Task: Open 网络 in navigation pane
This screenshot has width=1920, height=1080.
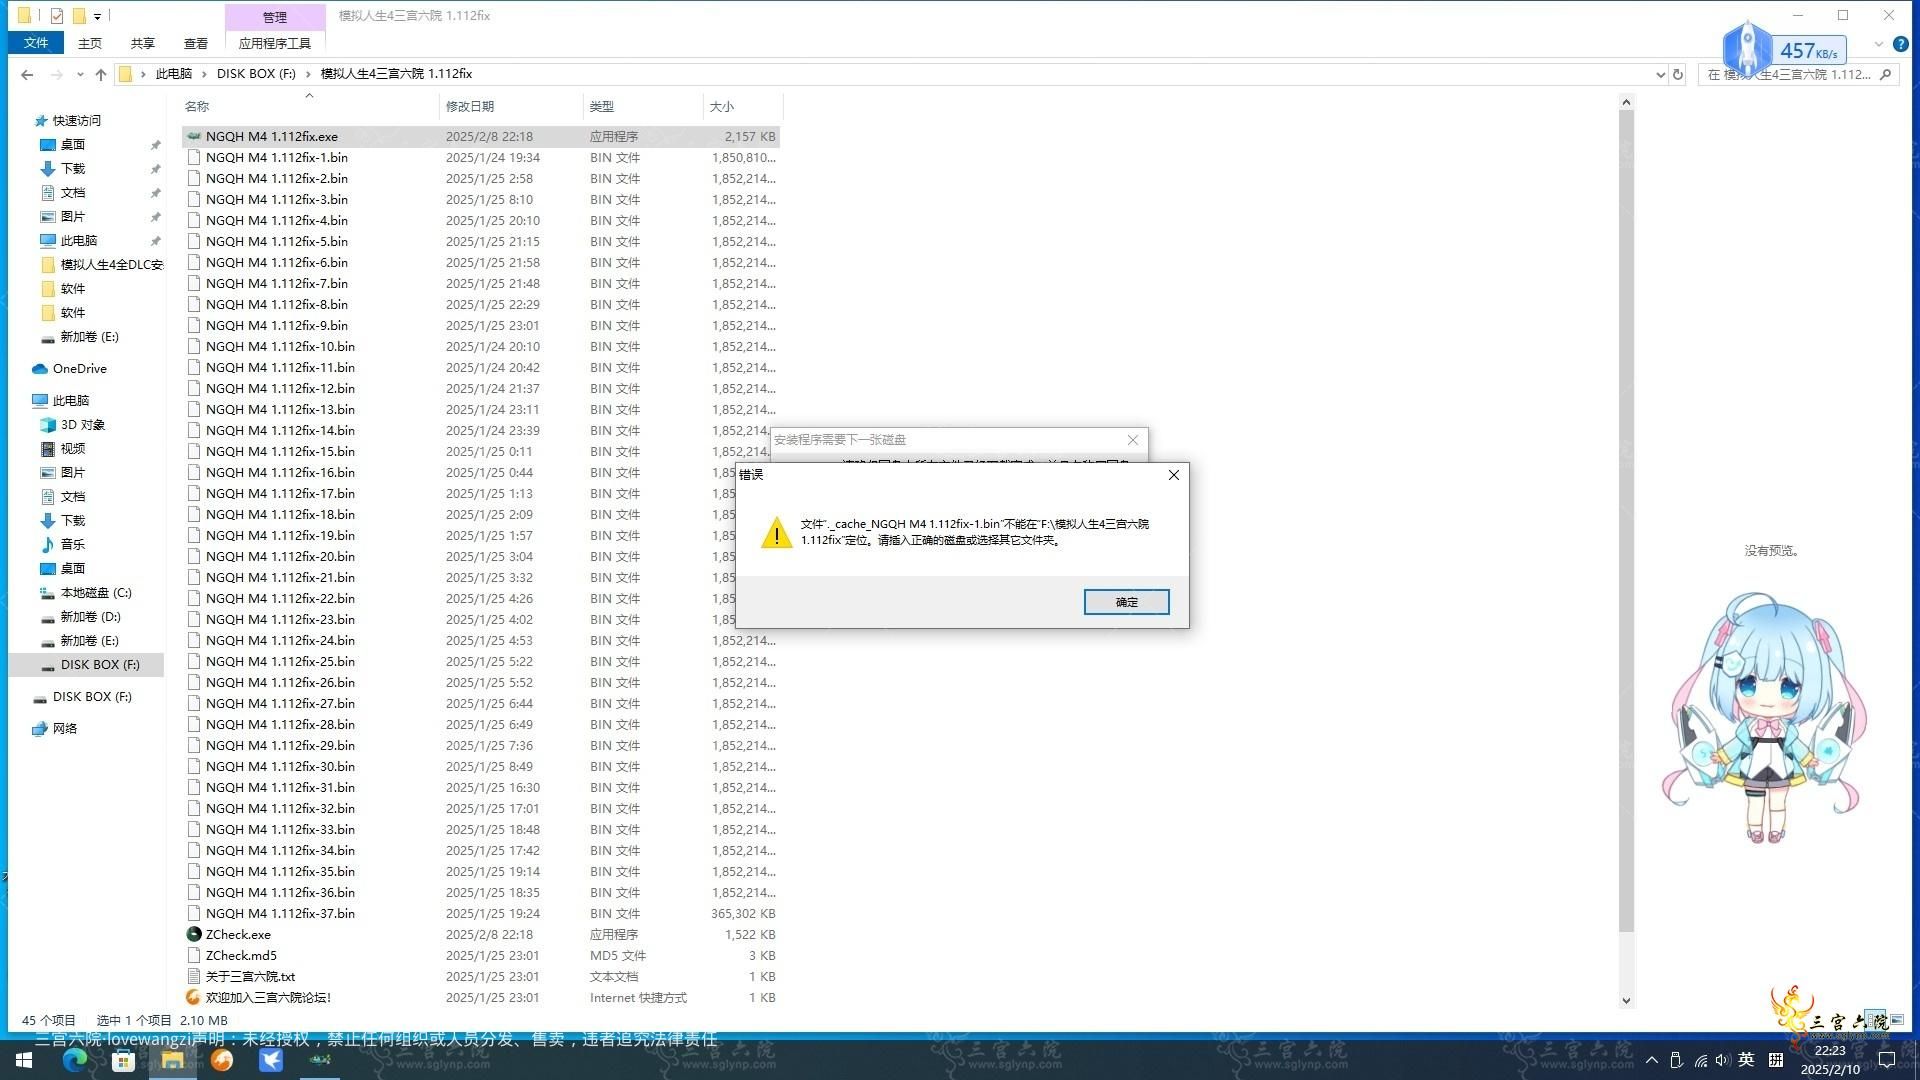Action: [x=64, y=729]
